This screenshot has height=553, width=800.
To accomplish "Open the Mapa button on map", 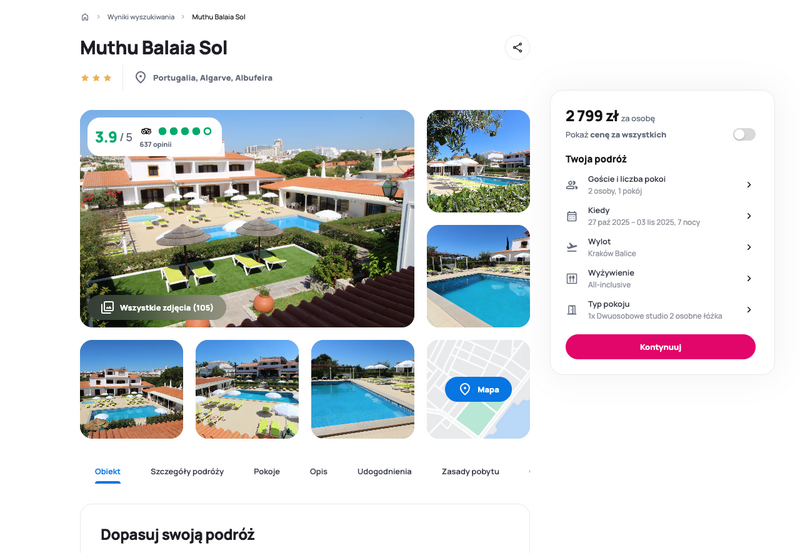I will [478, 389].
